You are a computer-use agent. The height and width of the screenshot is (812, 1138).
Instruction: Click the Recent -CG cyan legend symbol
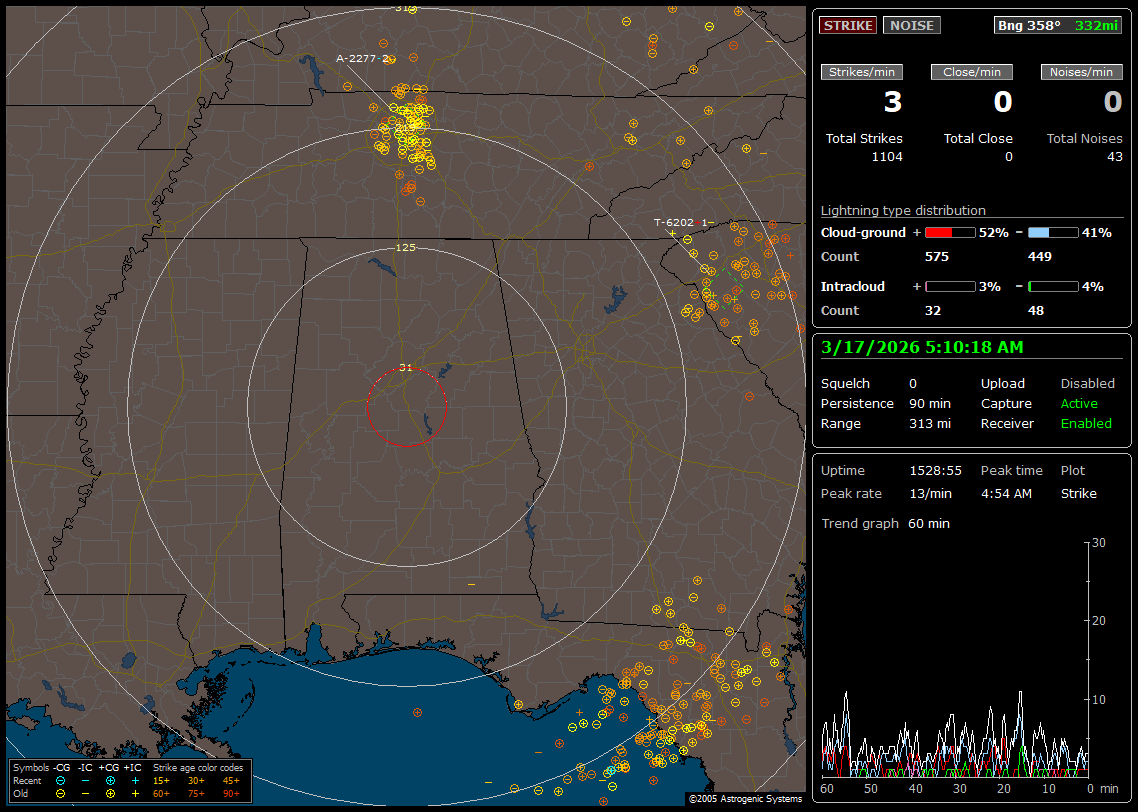(60, 780)
